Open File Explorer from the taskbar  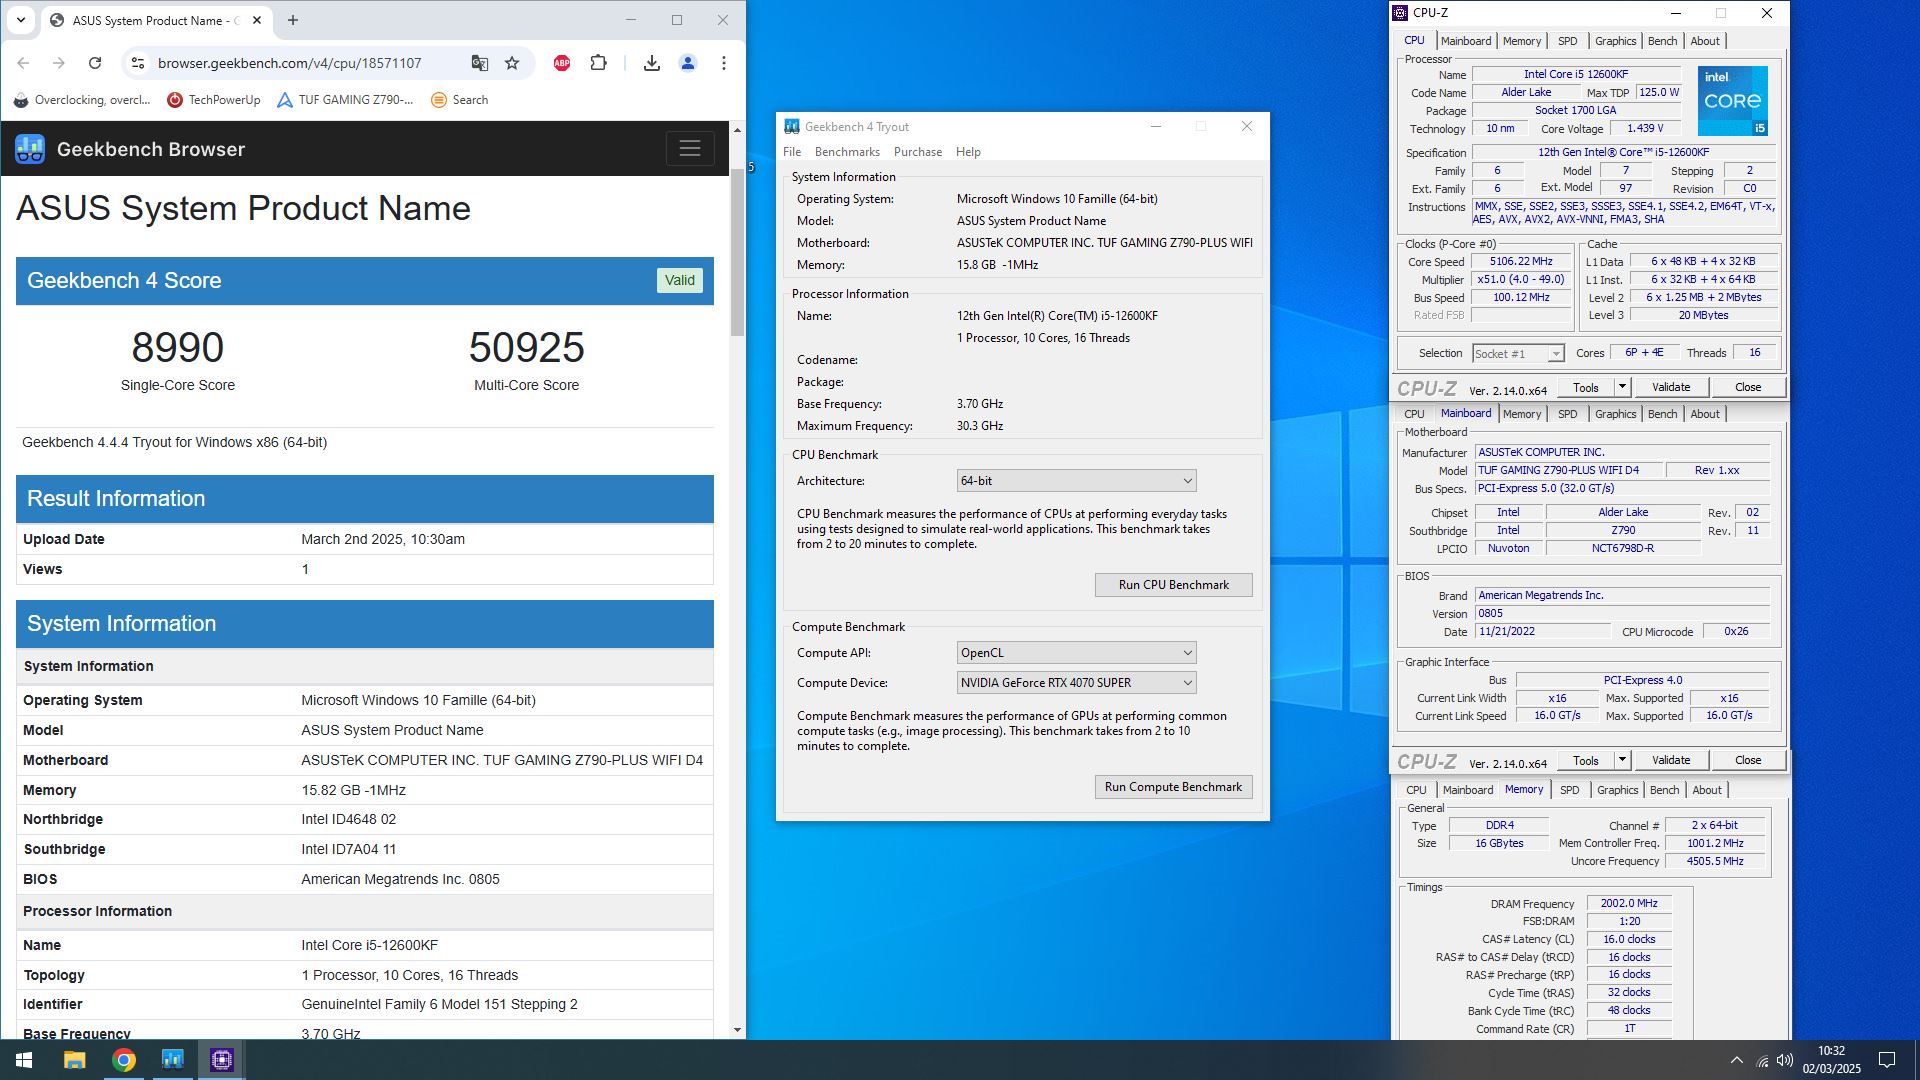click(x=74, y=1060)
